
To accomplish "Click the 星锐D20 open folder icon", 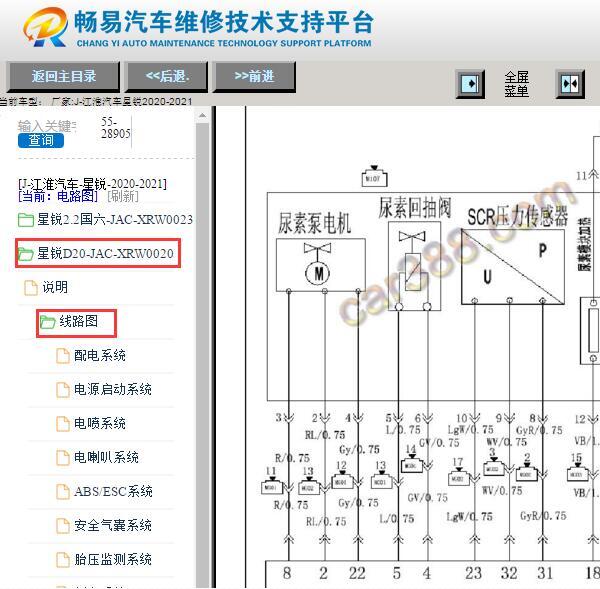I will click(x=26, y=254).
